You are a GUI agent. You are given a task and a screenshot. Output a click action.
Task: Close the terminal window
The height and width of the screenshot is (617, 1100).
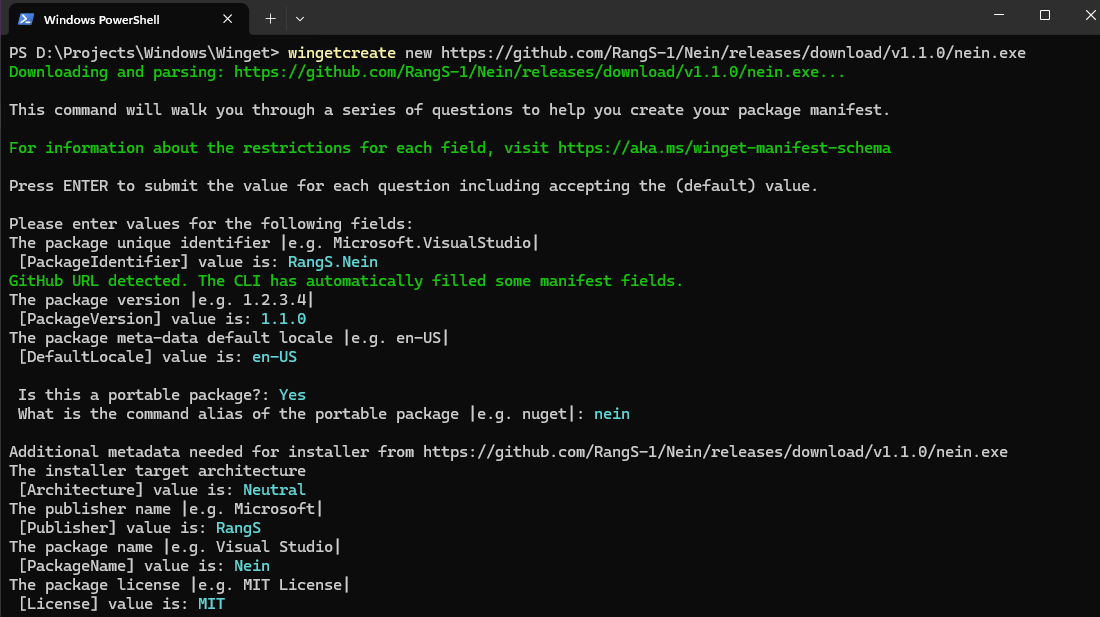(x=1089, y=15)
